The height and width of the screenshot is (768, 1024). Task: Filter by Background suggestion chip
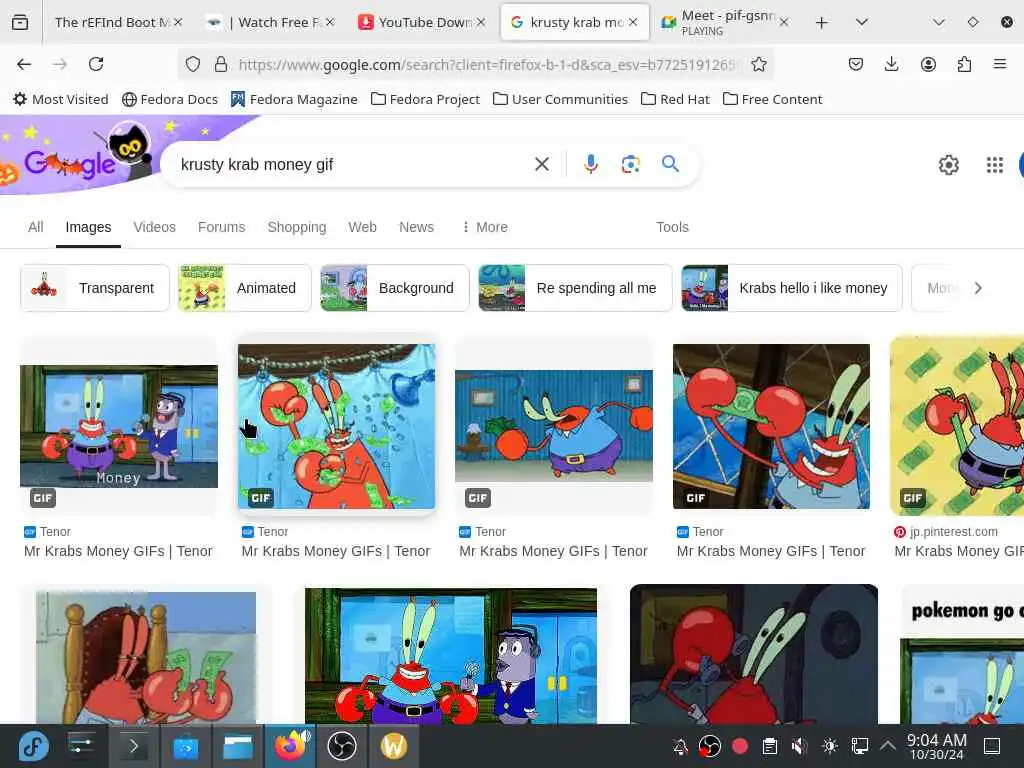[x=394, y=288]
